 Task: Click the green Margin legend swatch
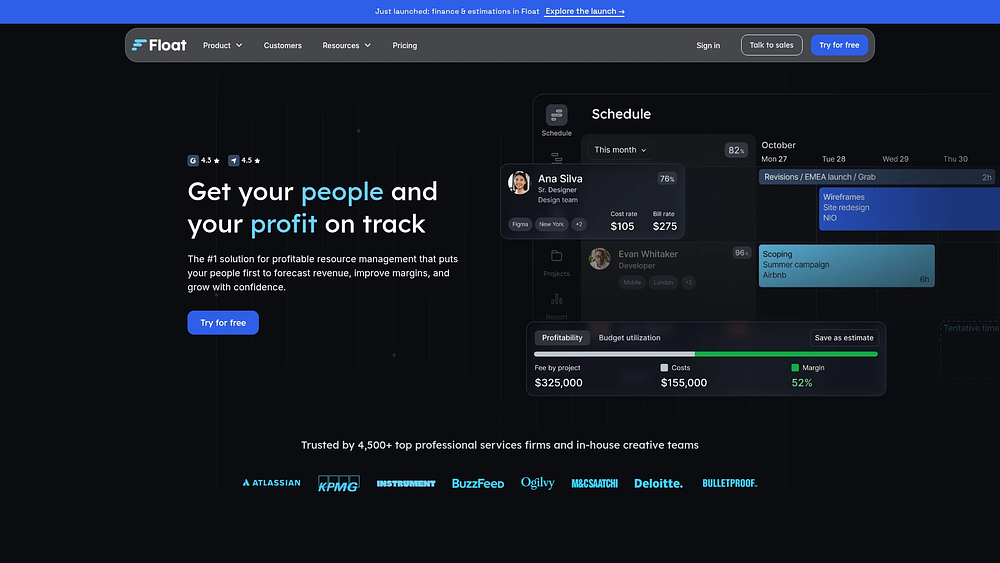tap(795, 368)
